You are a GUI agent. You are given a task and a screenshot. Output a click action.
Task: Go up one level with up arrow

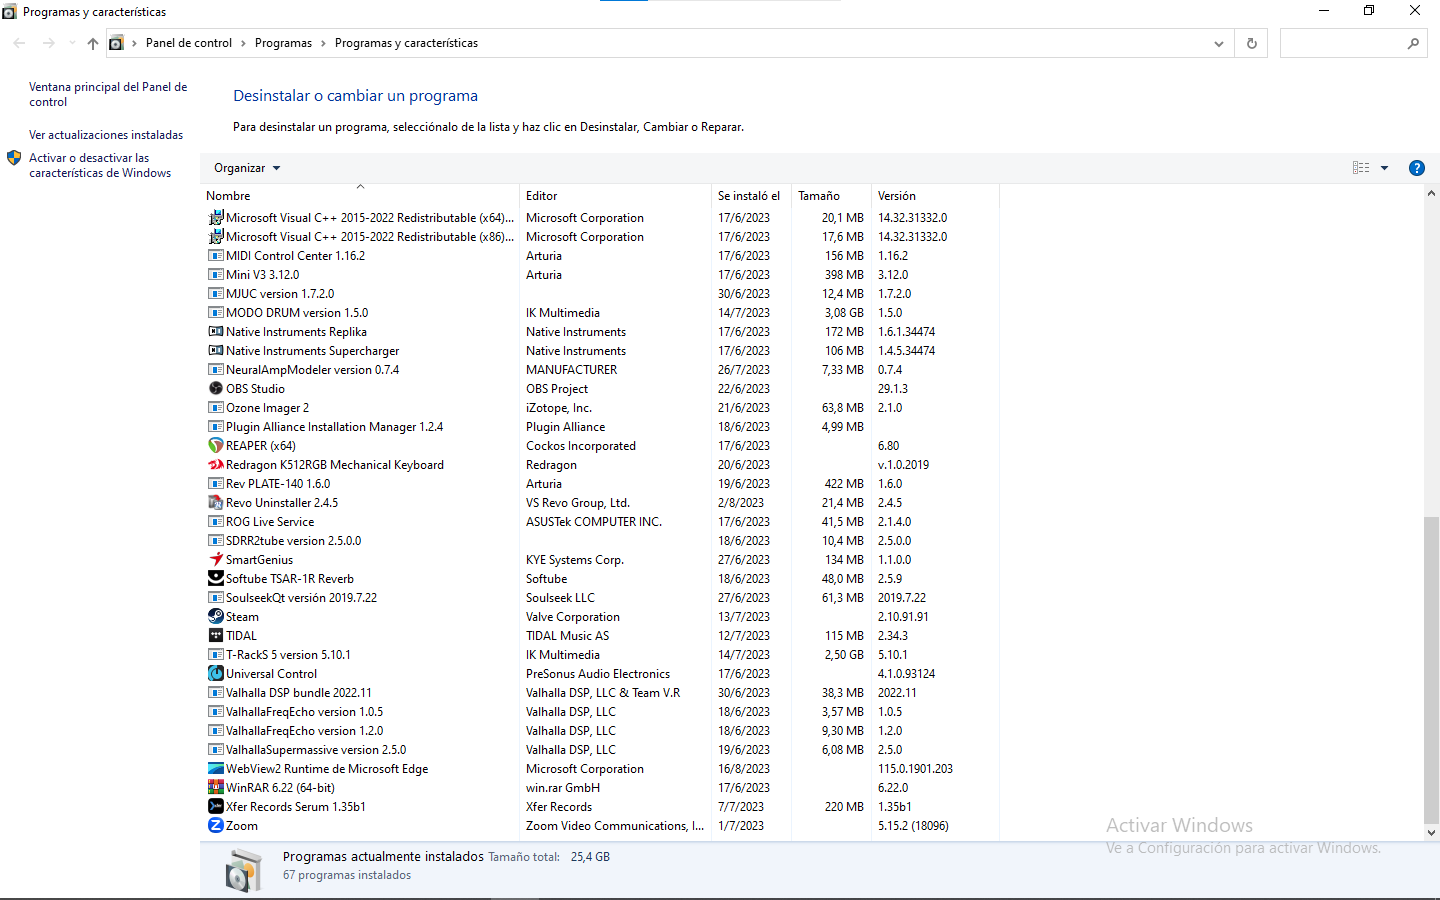coord(93,43)
